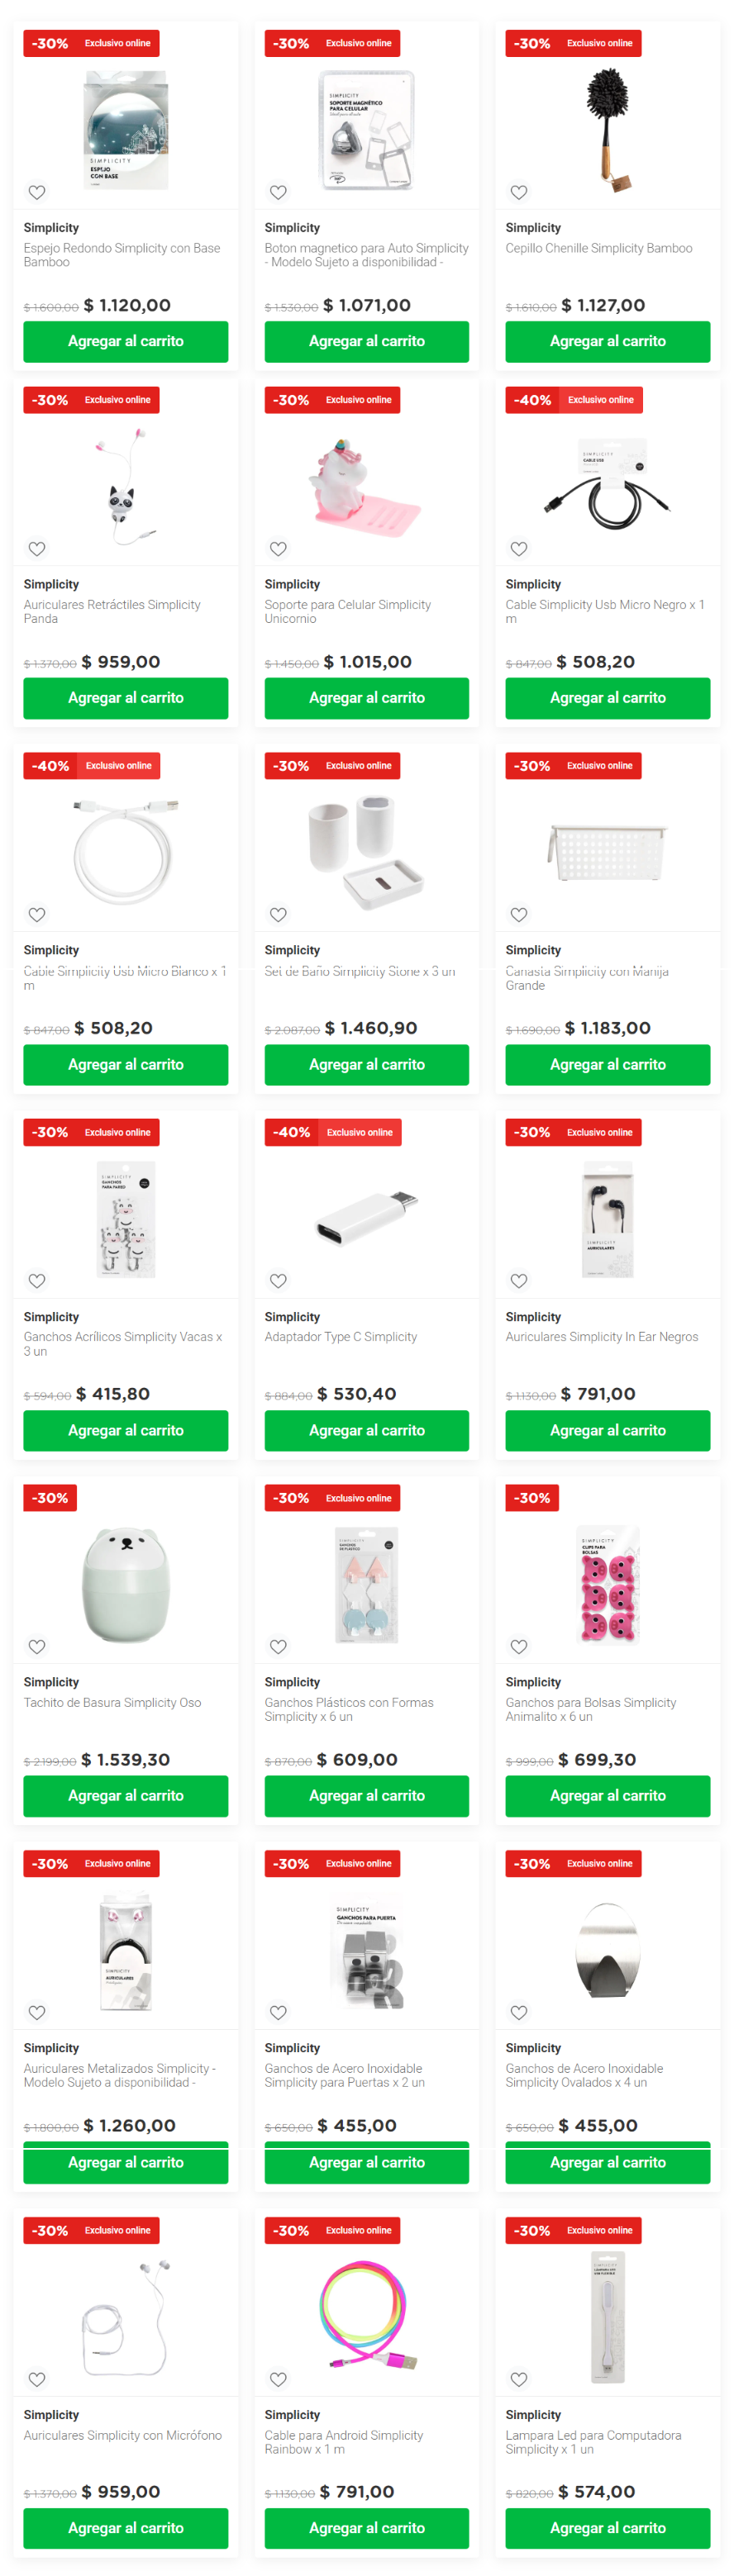Image resolution: width=734 pixels, height=2576 pixels.
Task: Add Auriculares Simplicity con Micrófono to cart
Action: click(x=125, y=2529)
